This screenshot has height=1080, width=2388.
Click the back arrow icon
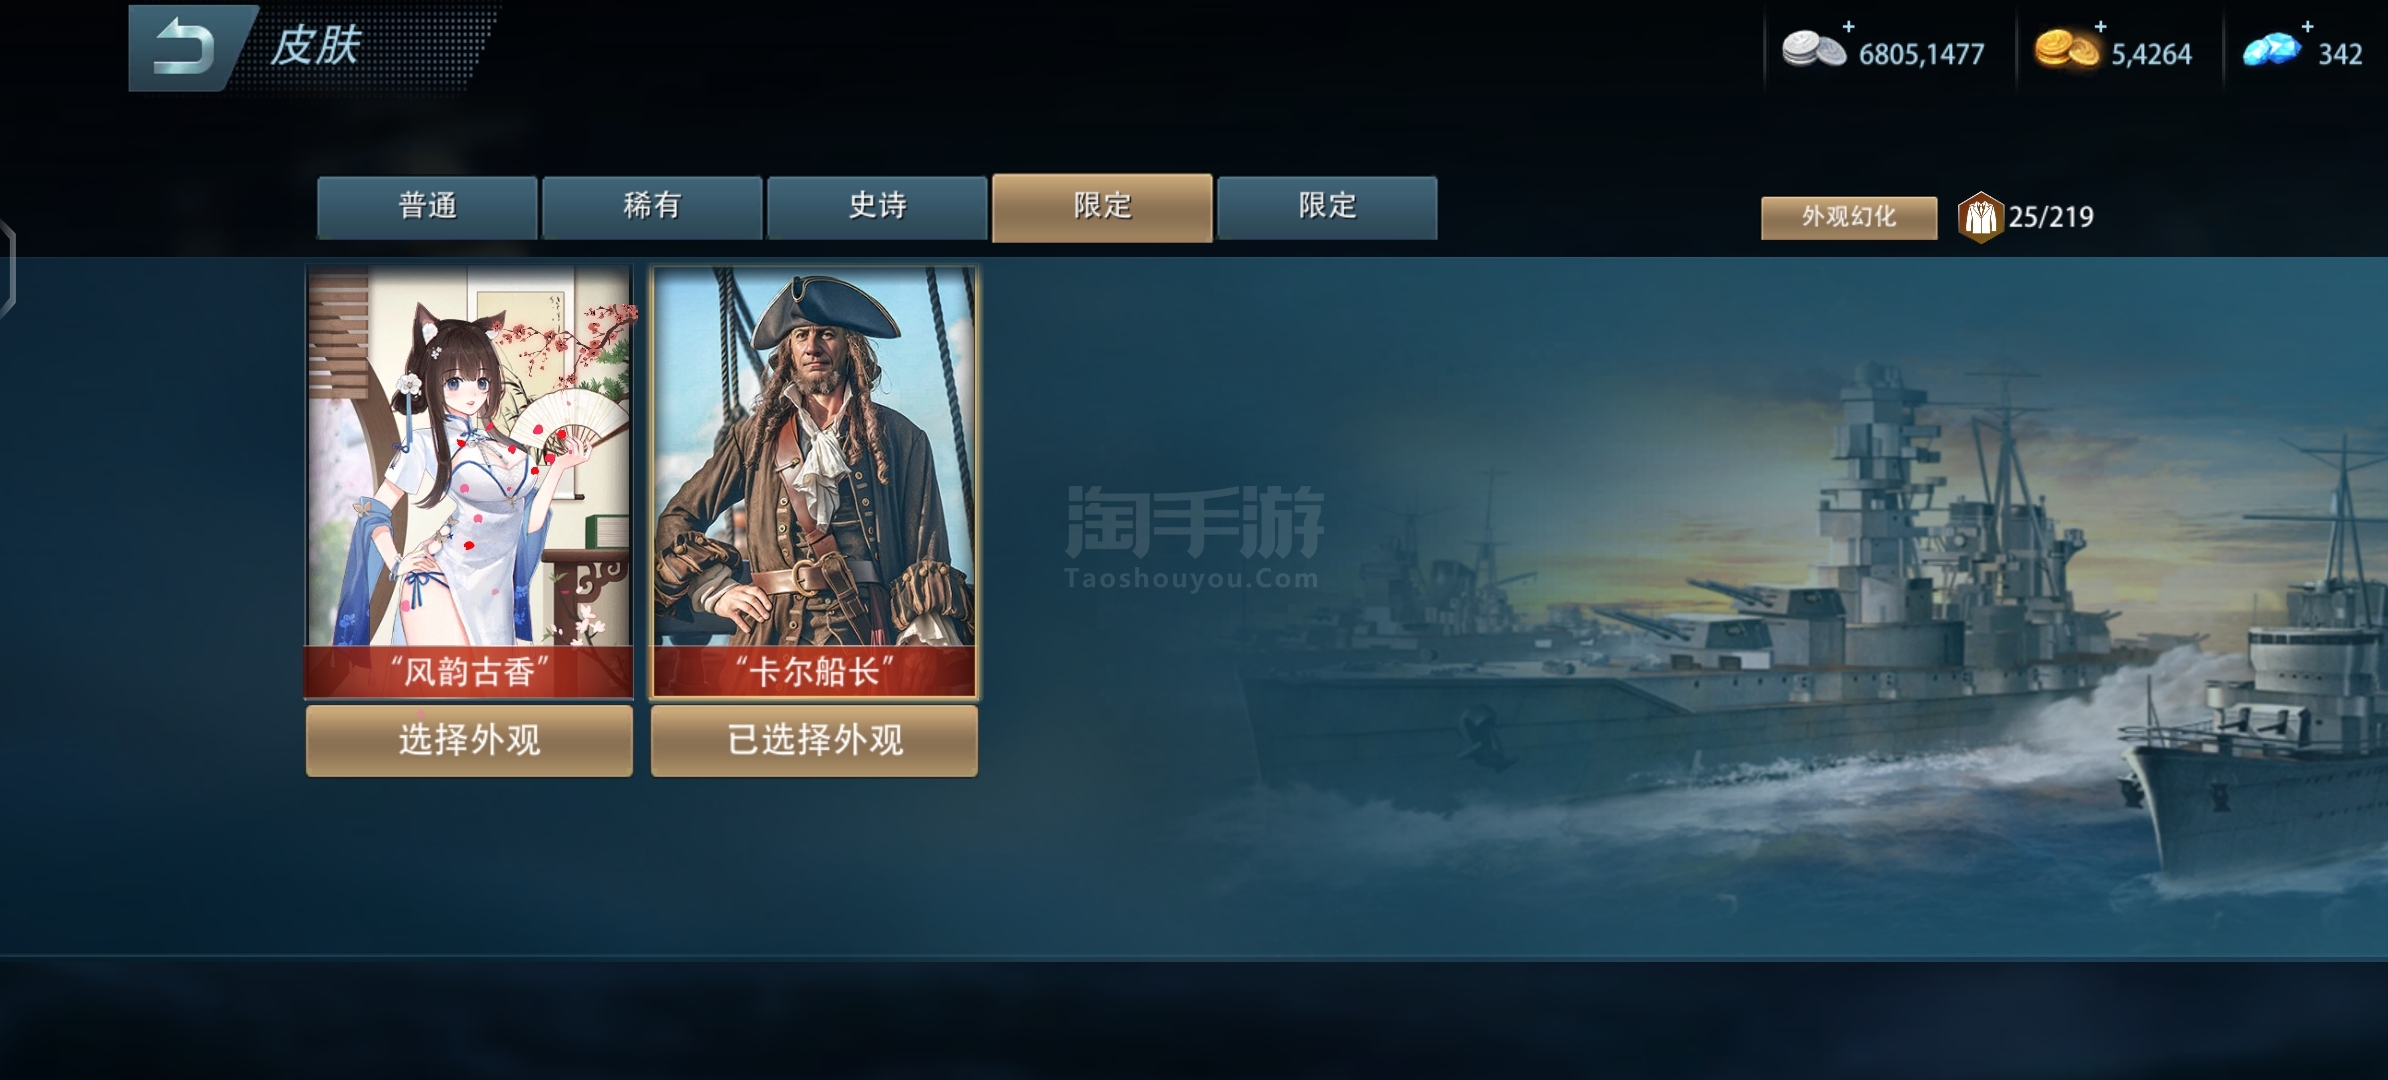click(183, 48)
